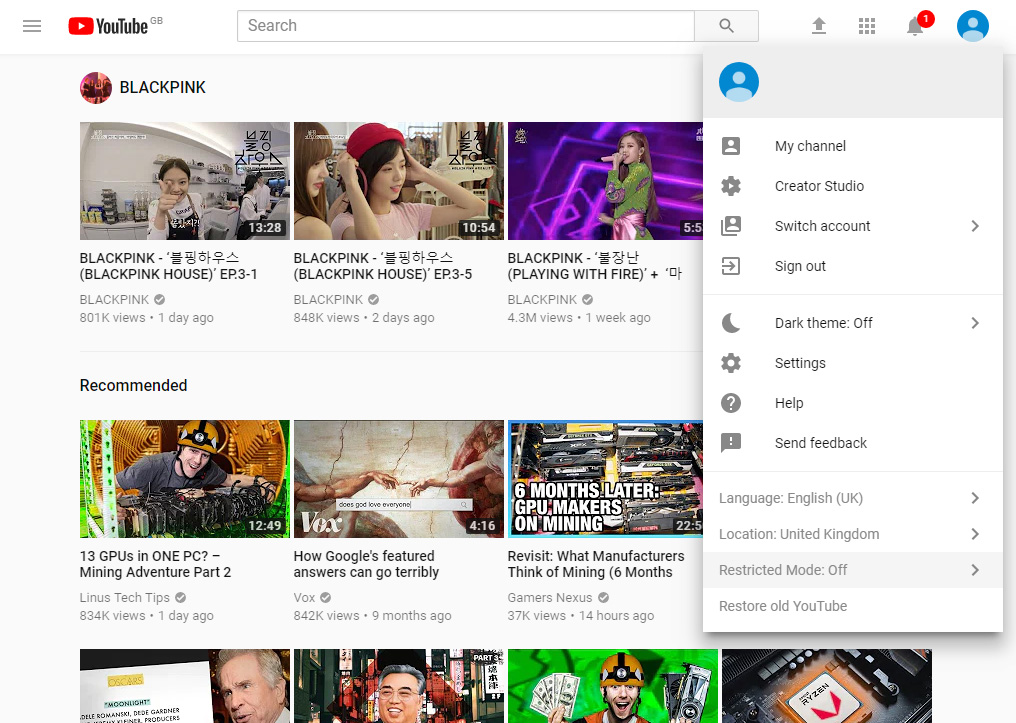This screenshot has width=1016, height=723.
Task: Click the BLACKPINK channel avatar
Action: (96, 87)
